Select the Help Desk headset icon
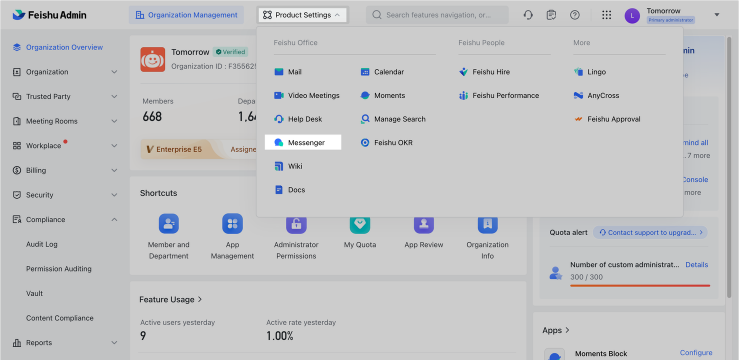 coord(279,119)
